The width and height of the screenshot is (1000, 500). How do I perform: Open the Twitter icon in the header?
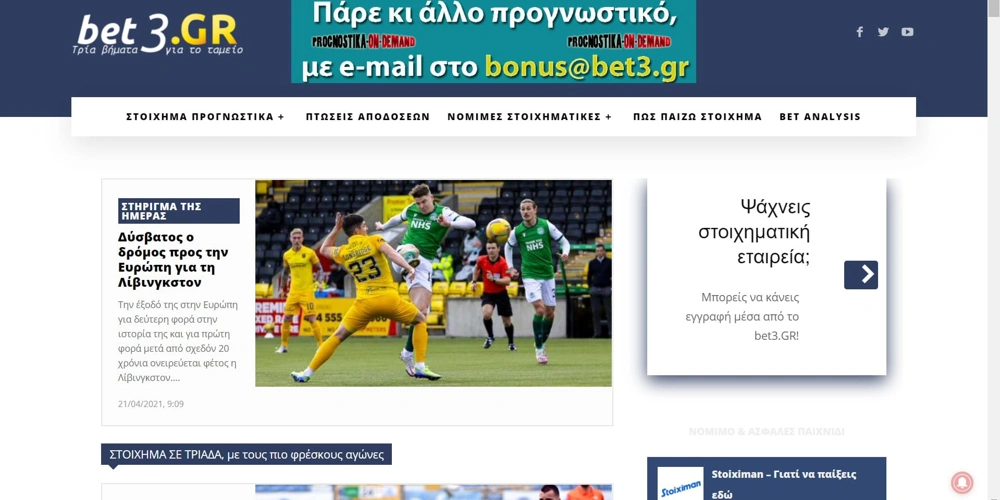pos(883,32)
